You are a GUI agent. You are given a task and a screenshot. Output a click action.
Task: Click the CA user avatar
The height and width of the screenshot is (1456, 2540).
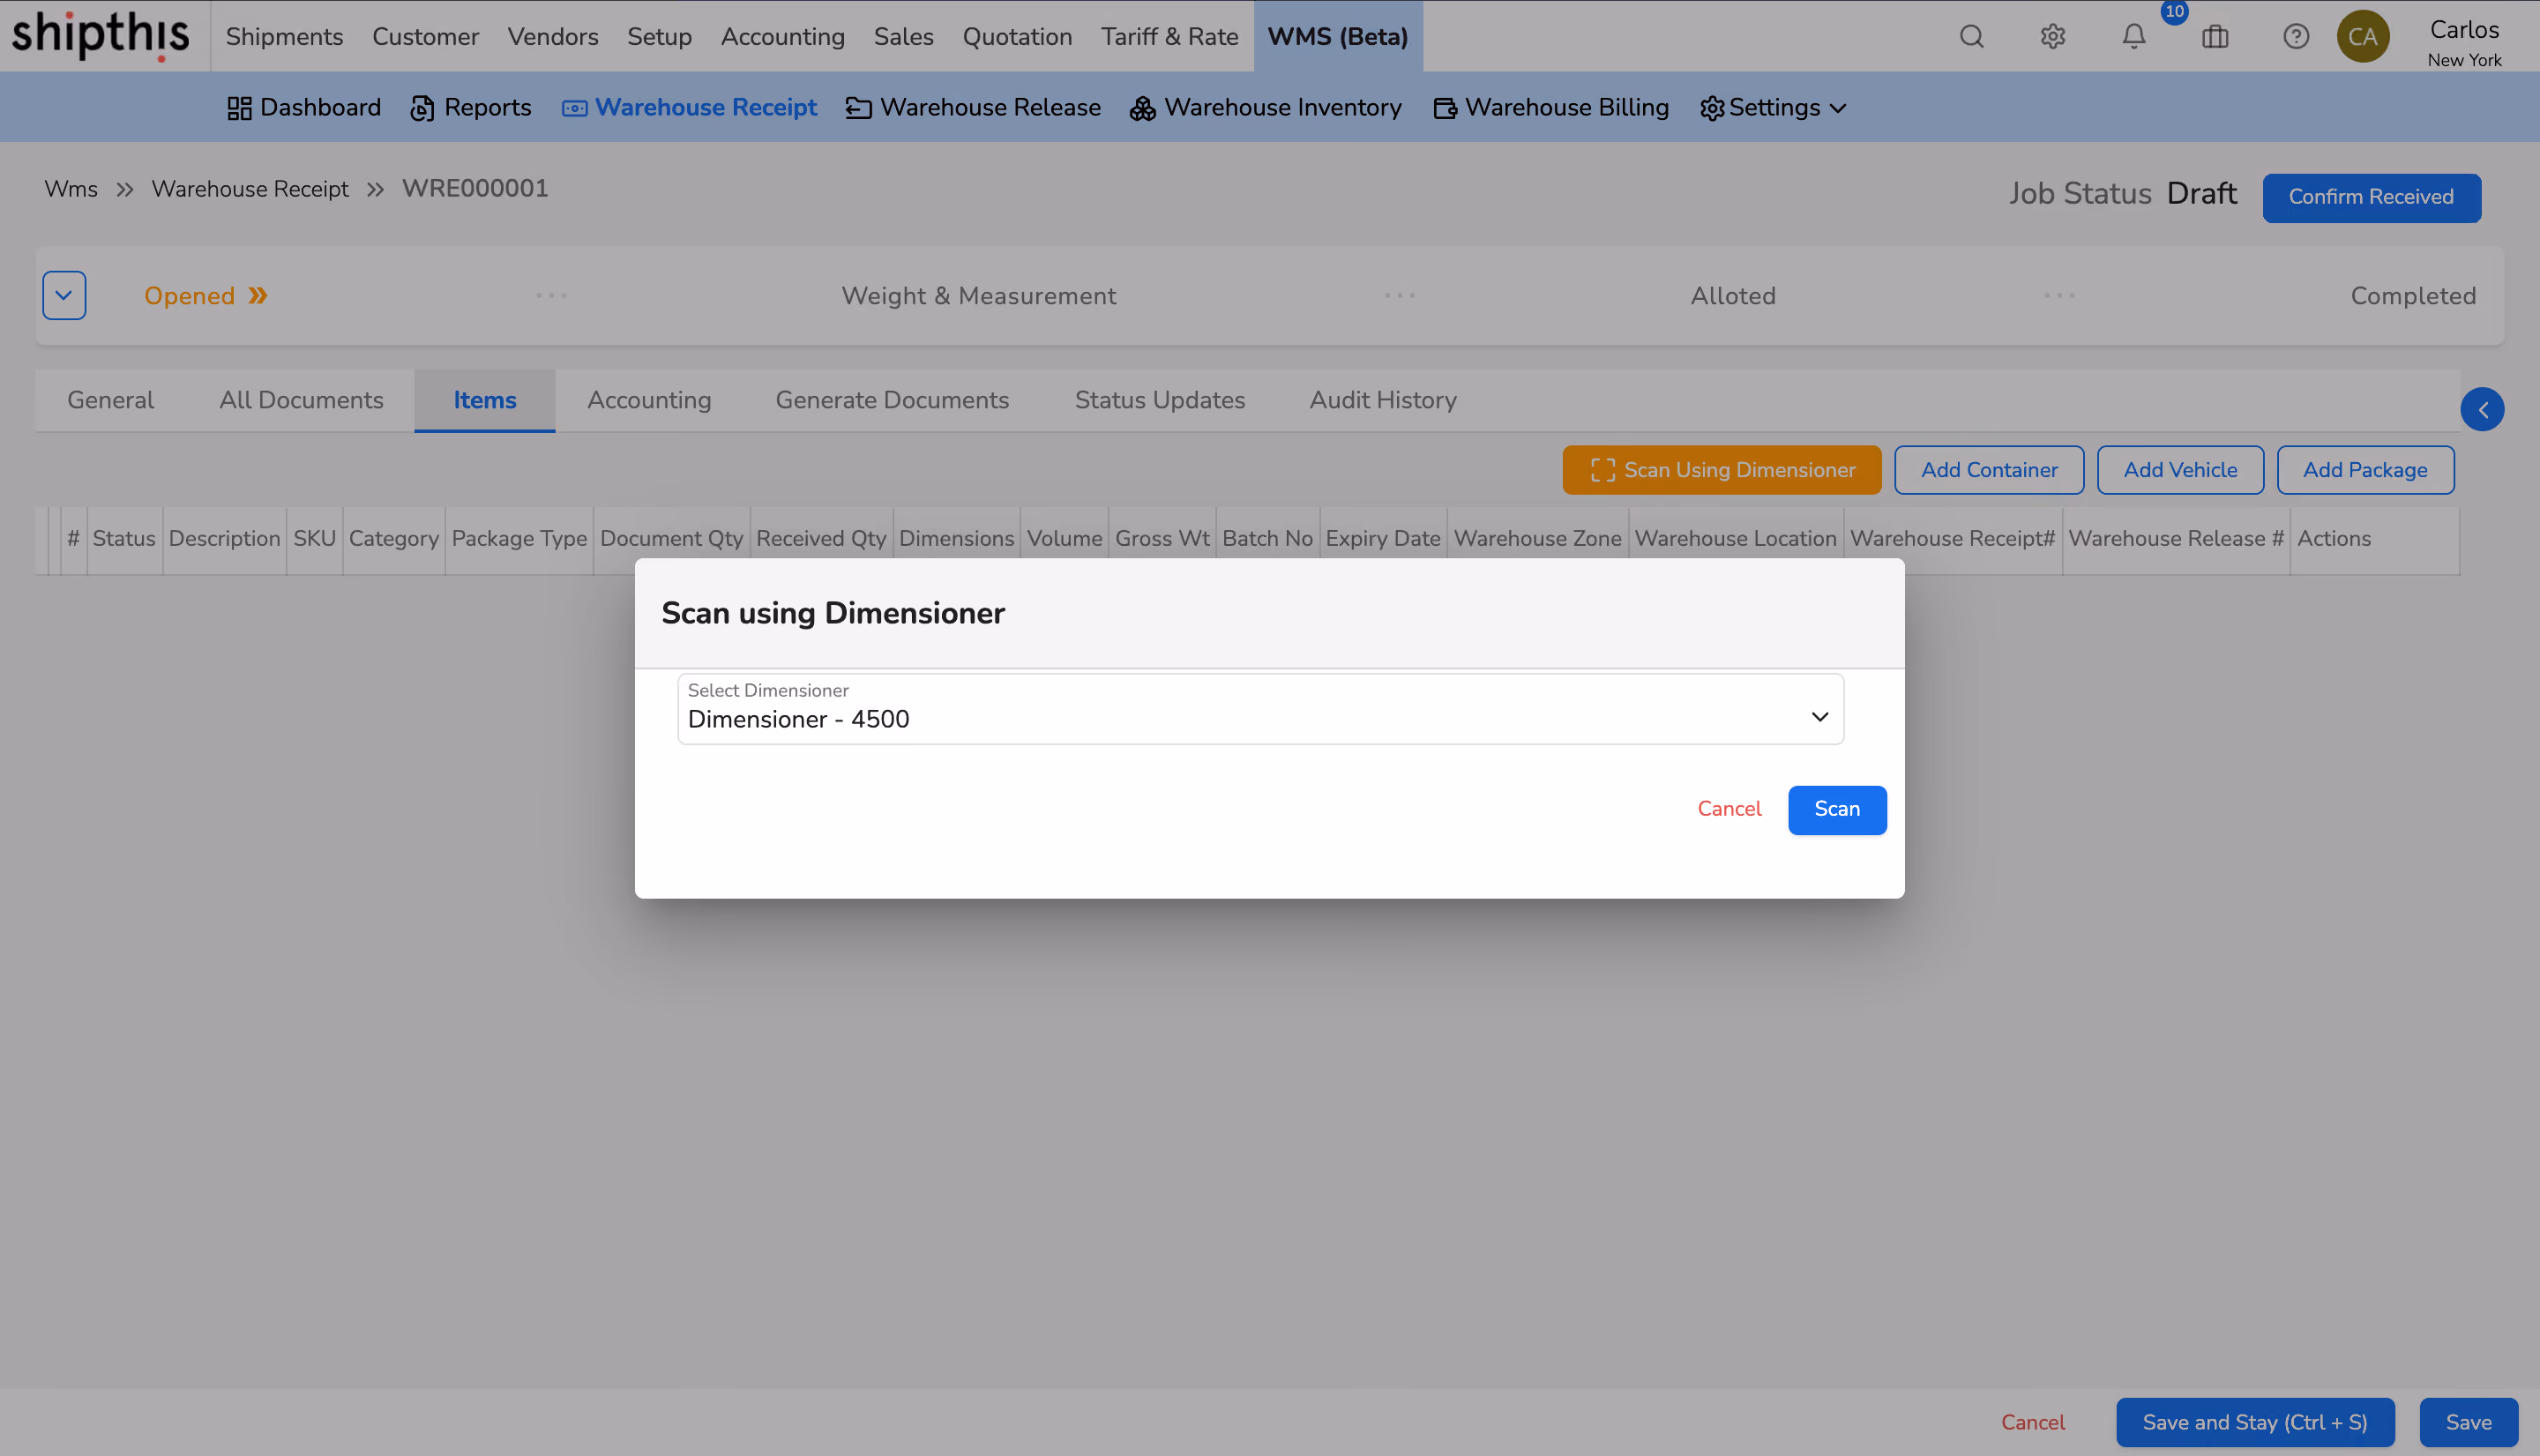click(2363, 37)
